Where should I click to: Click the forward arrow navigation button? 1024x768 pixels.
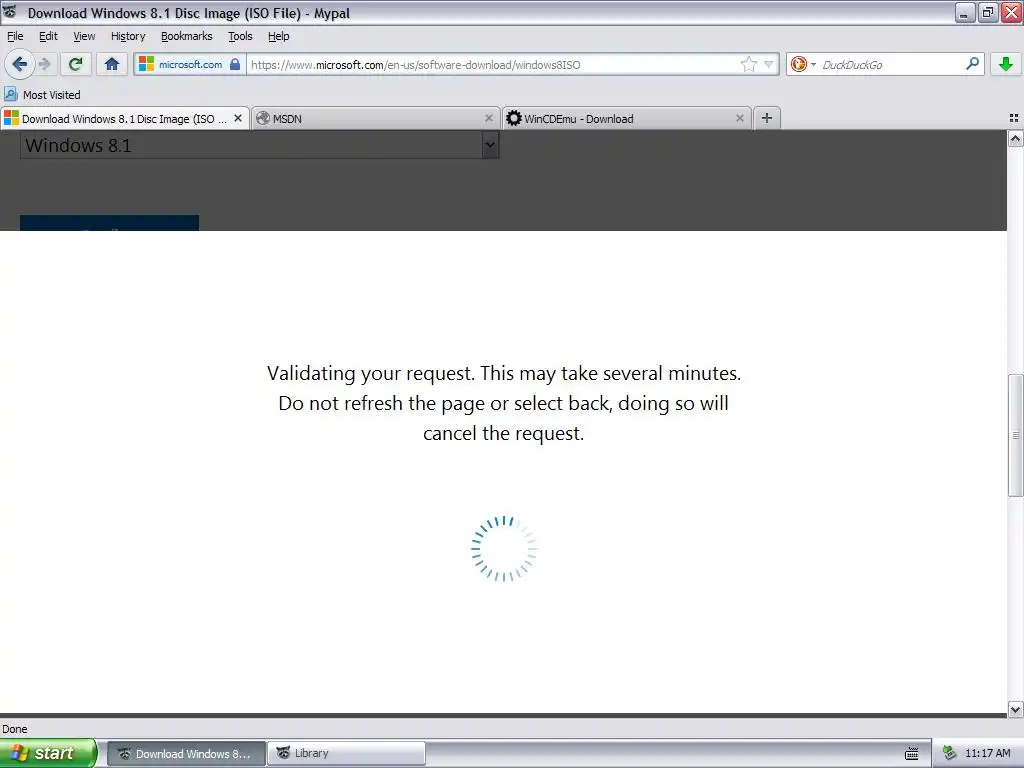point(44,64)
